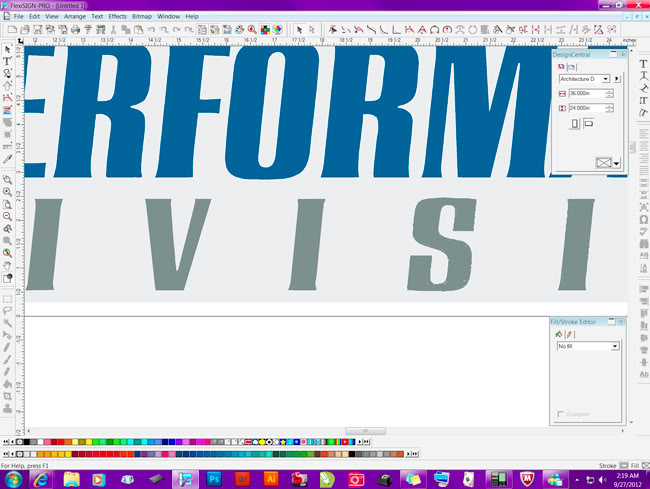Collapse the Fill/Stroke Editor panel

pos(611,322)
